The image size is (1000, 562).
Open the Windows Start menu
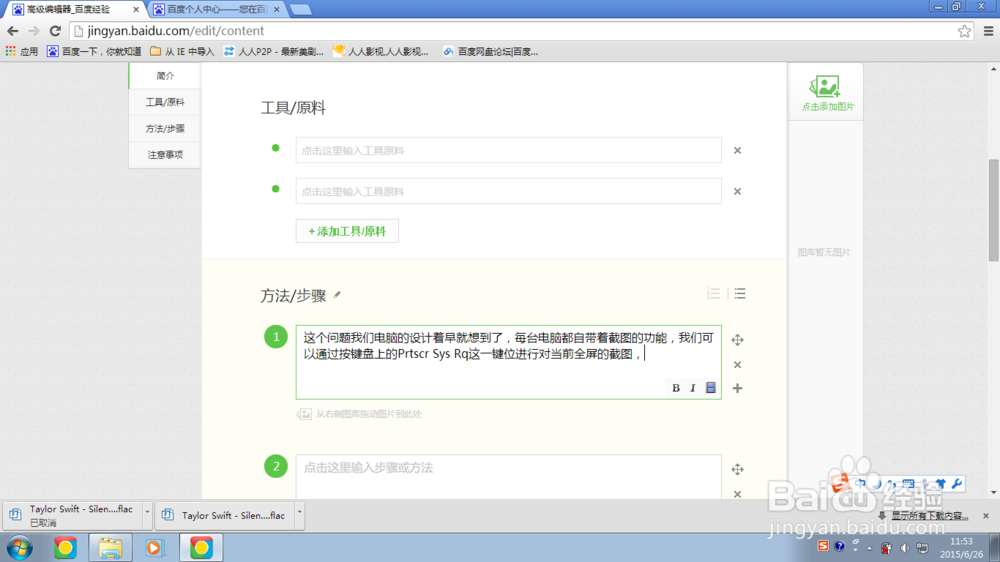[x=20, y=548]
